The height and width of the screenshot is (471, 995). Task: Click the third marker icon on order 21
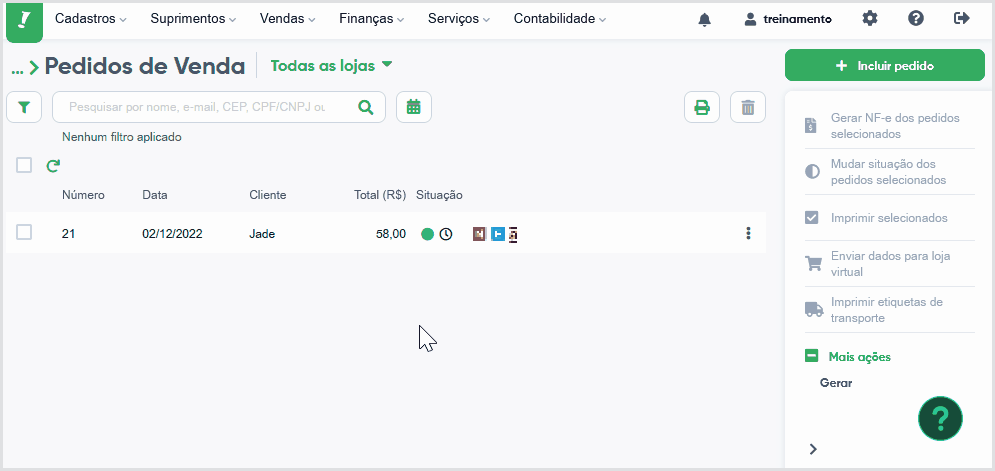513,235
